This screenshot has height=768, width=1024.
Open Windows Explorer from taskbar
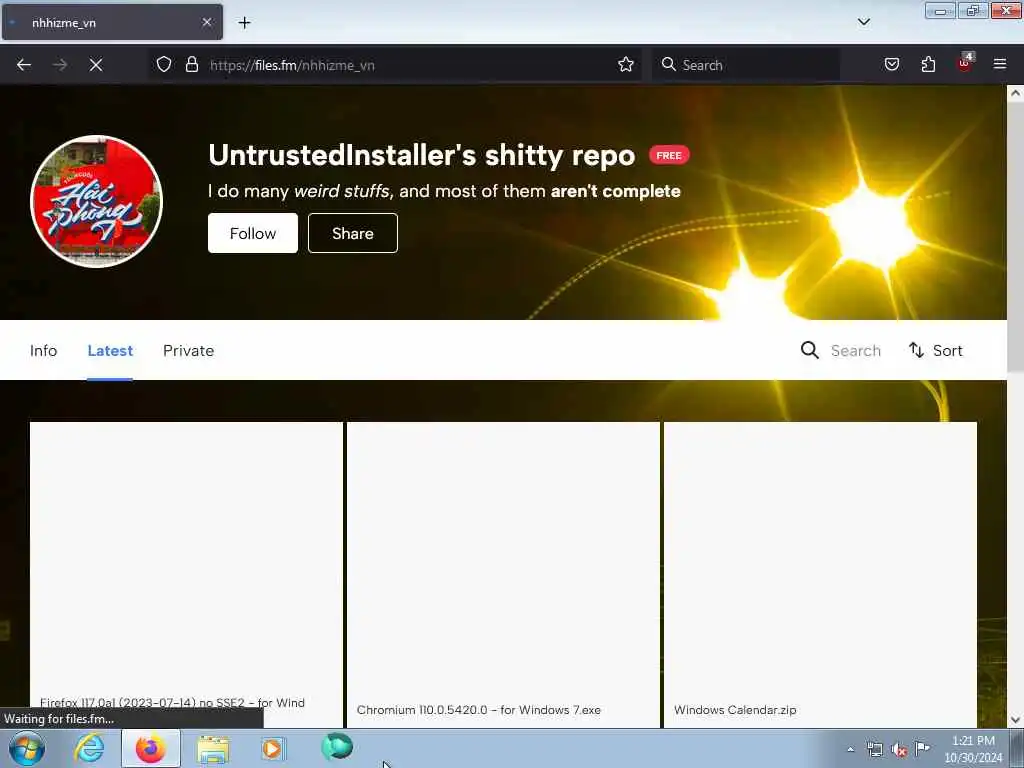pyautogui.click(x=213, y=749)
